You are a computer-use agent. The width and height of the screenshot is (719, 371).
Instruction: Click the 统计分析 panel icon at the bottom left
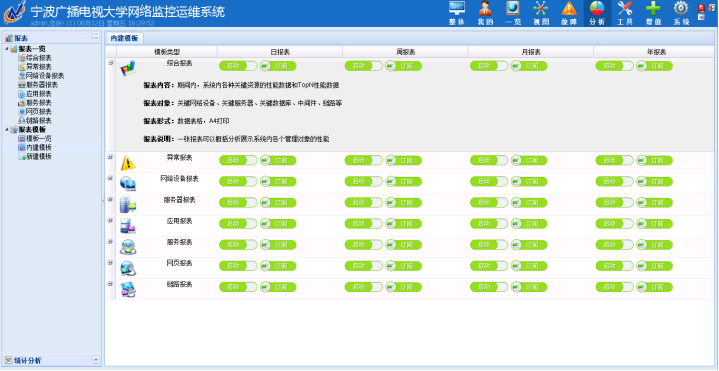click(9, 360)
